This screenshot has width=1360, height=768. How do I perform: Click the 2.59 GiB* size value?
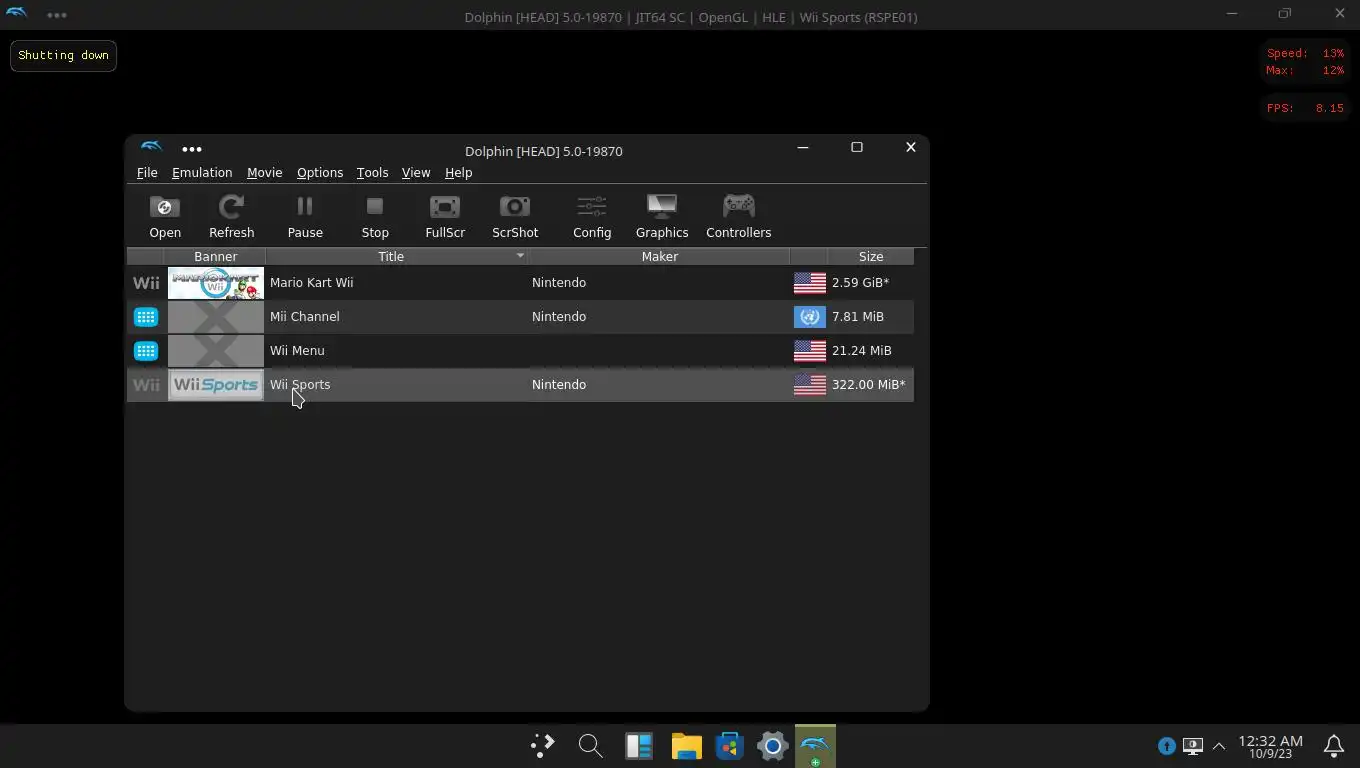pos(860,283)
